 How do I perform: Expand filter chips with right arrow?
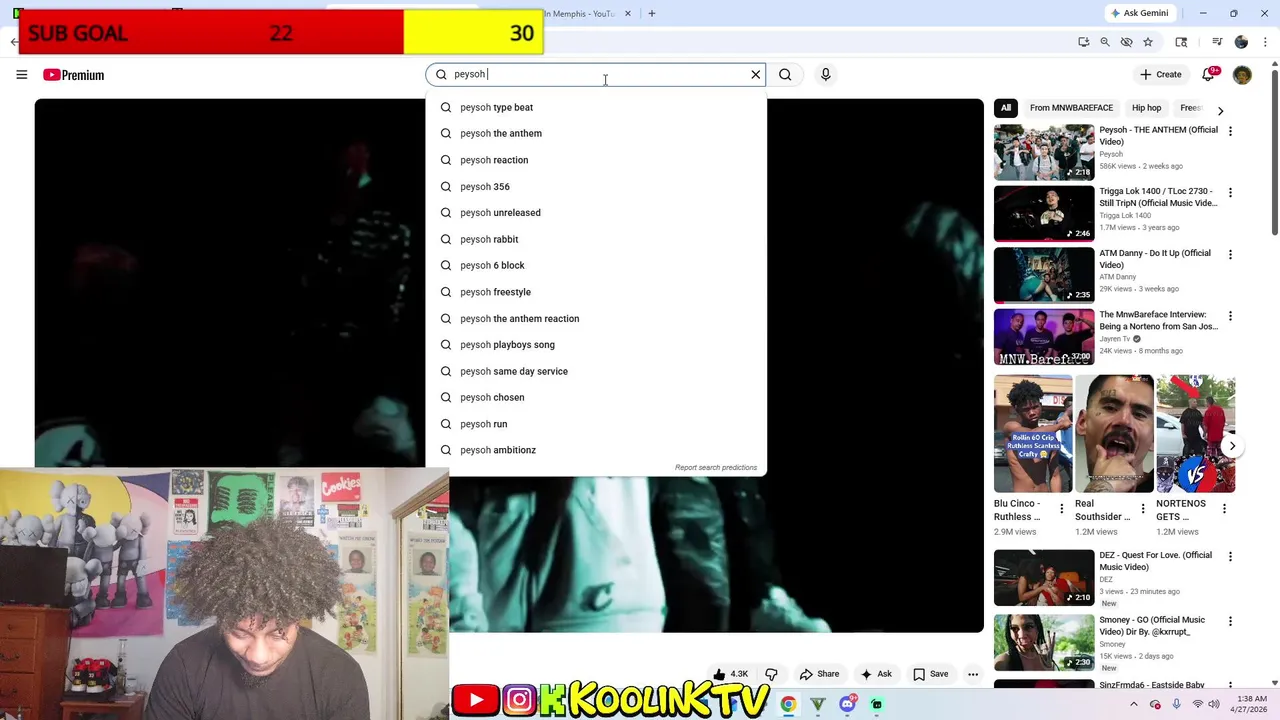pos(1220,110)
